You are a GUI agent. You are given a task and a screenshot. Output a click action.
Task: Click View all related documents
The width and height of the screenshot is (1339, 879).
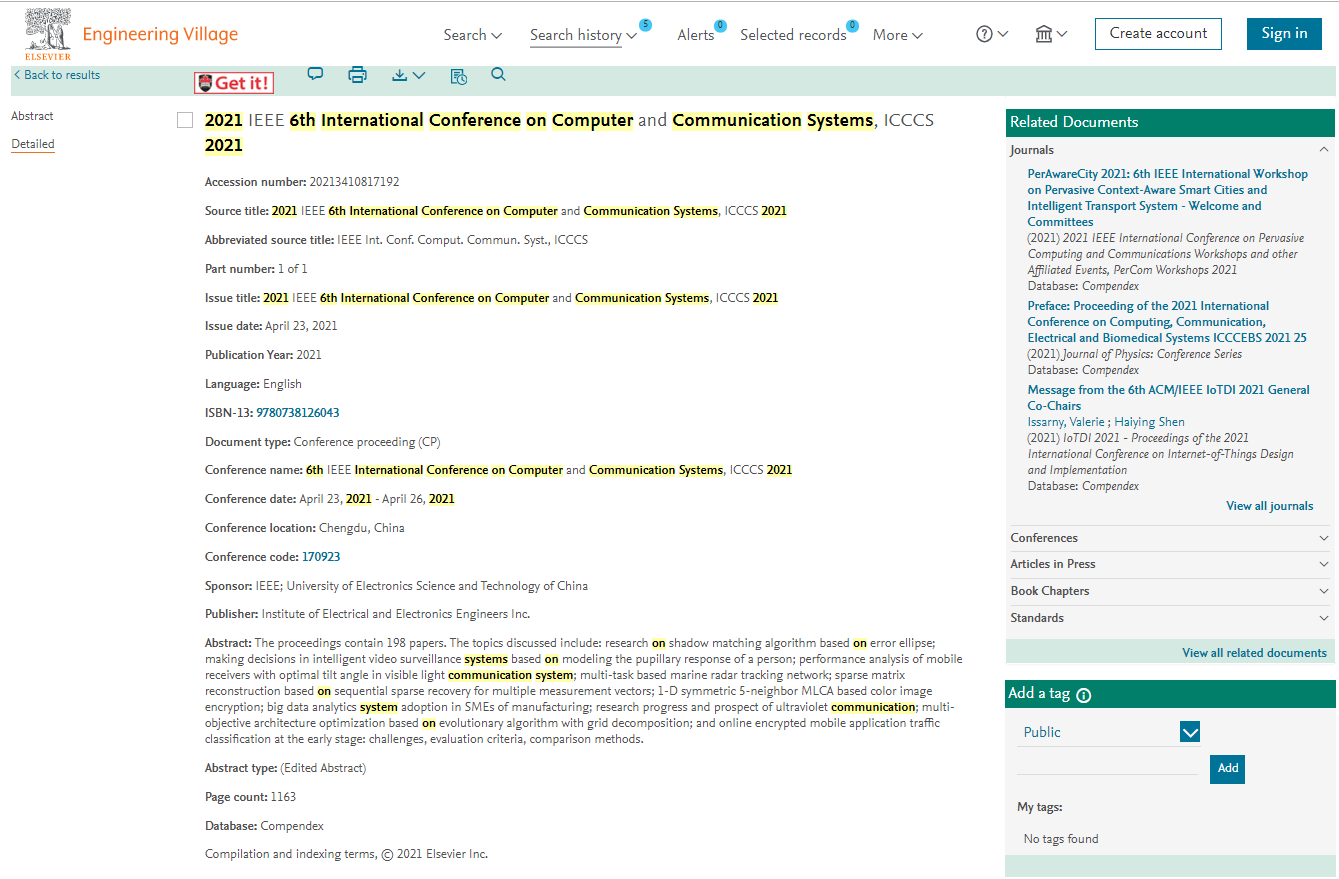coord(1254,653)
